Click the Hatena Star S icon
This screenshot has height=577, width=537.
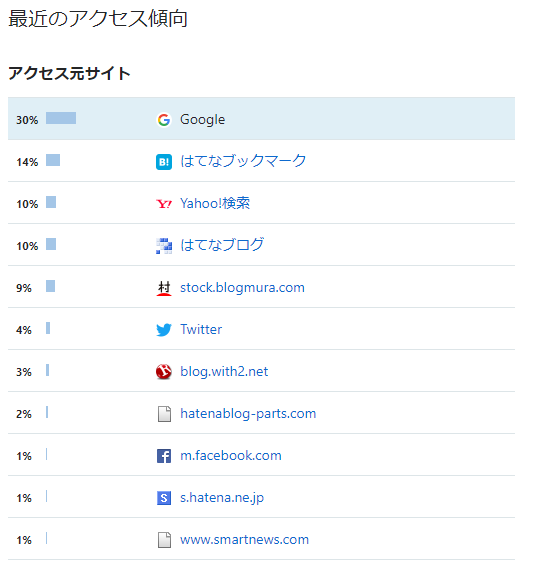coord(164,498)
